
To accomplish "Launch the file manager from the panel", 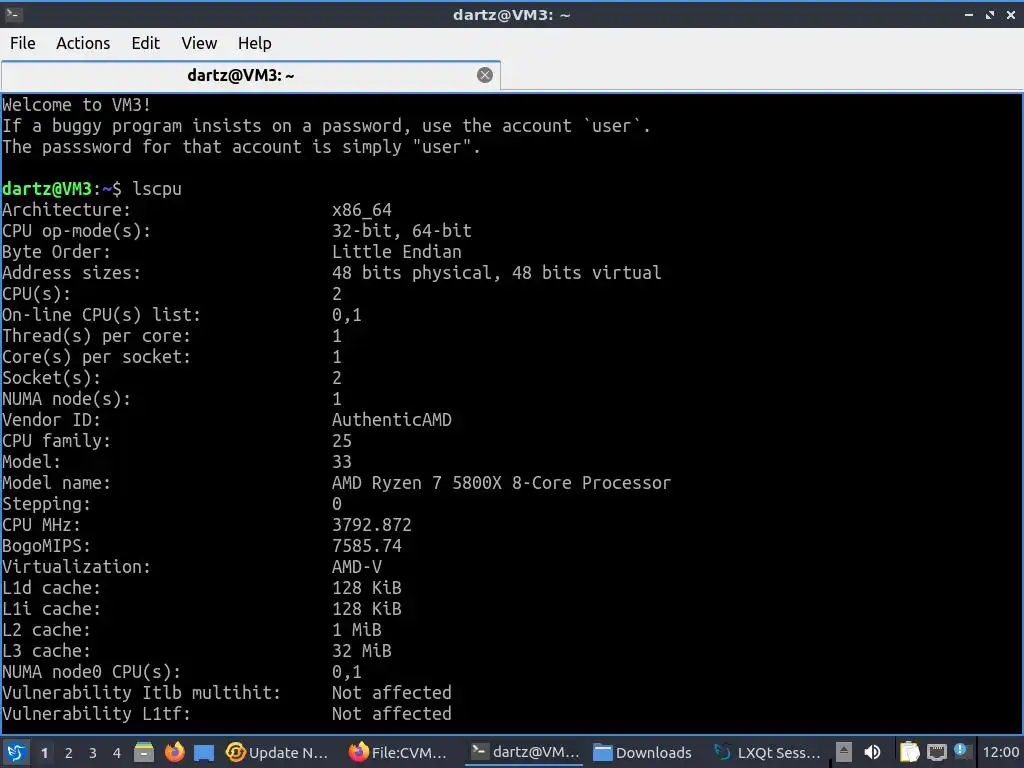I will [144, 752].
